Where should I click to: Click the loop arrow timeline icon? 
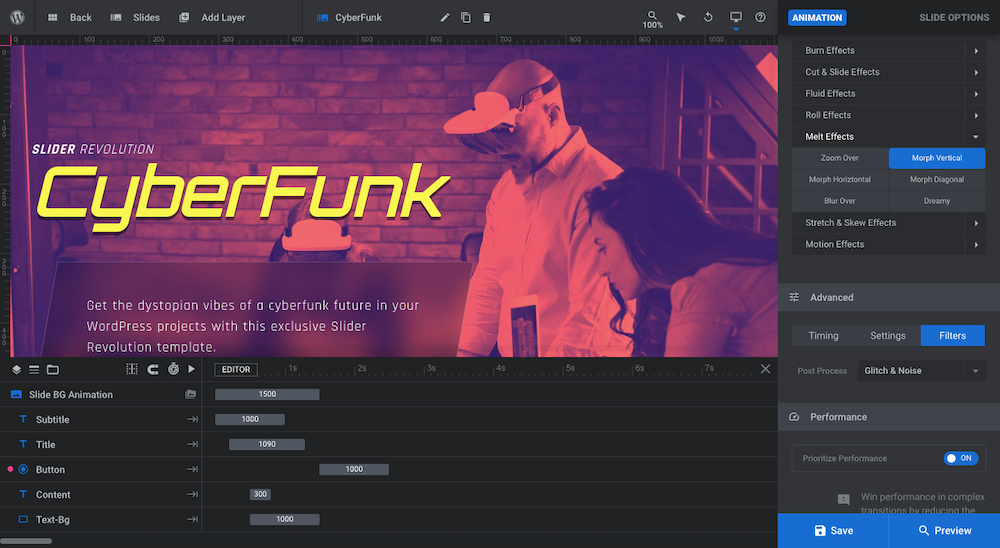coord(153,369)
